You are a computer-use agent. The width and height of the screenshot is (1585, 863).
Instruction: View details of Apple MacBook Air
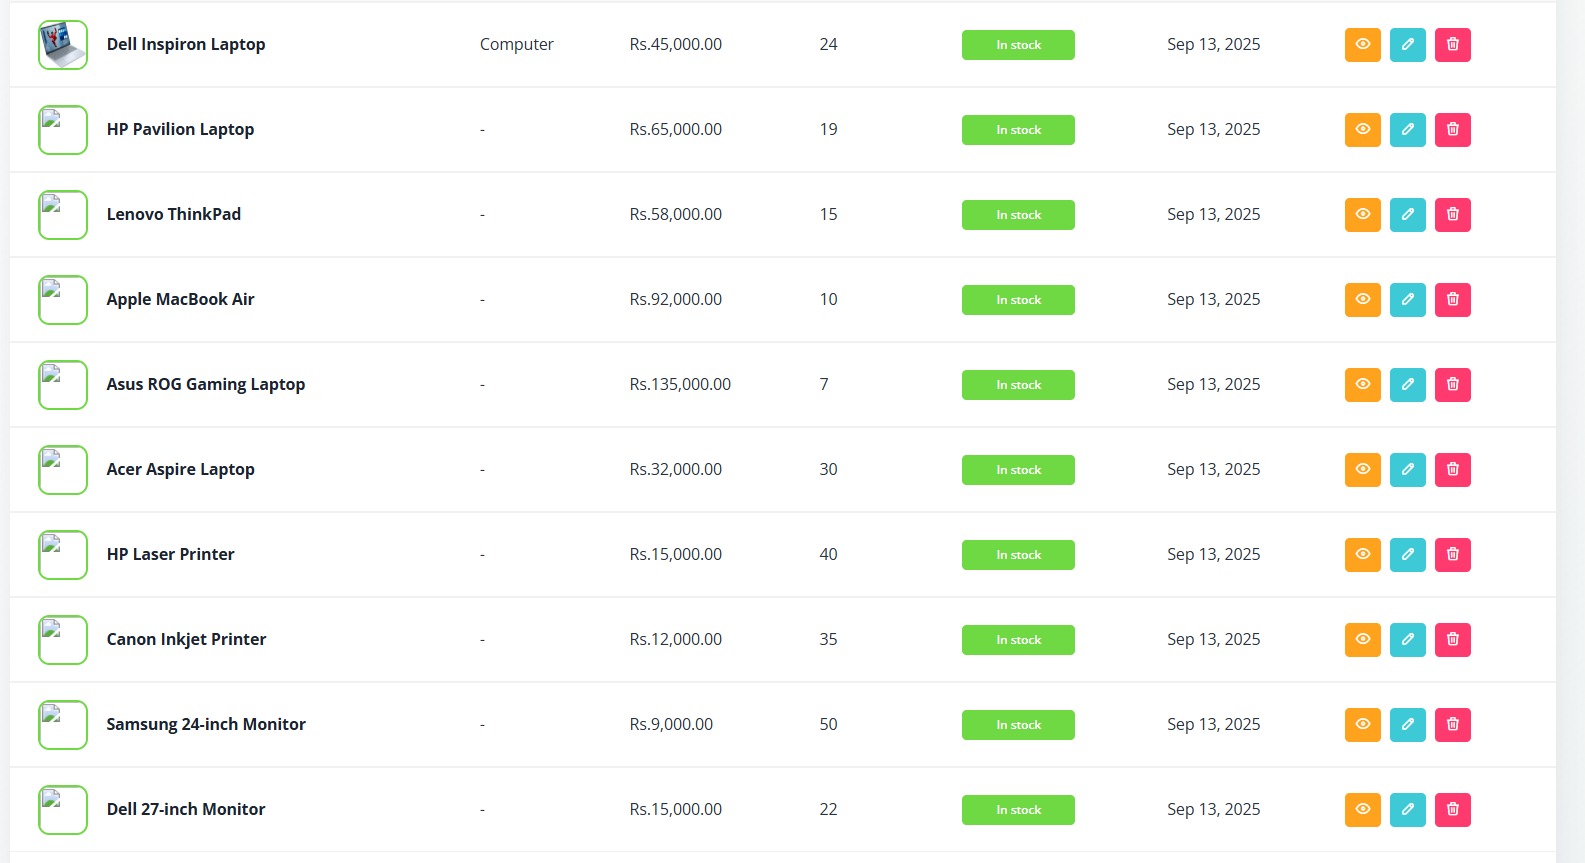[x=1362, y=300]
